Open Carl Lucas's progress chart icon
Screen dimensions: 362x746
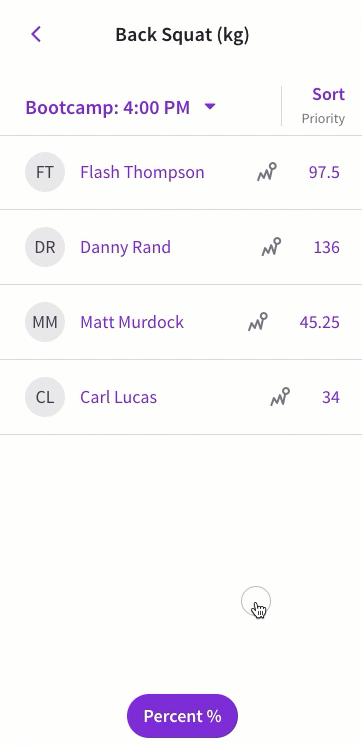coord(280,397)
